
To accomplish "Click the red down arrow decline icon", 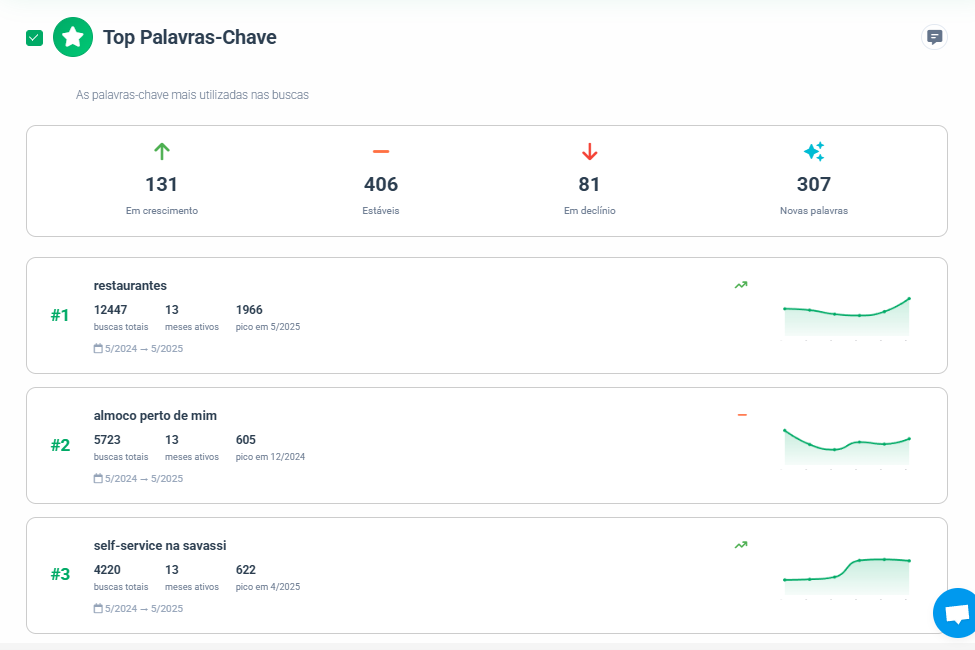I will 589,152.
